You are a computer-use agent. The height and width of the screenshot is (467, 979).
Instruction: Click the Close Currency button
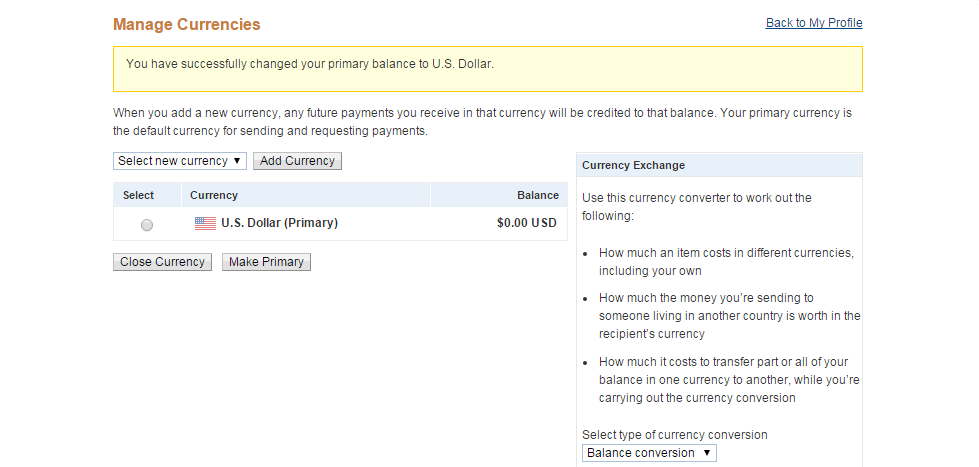pyautogui.click(x=162, y=262)
